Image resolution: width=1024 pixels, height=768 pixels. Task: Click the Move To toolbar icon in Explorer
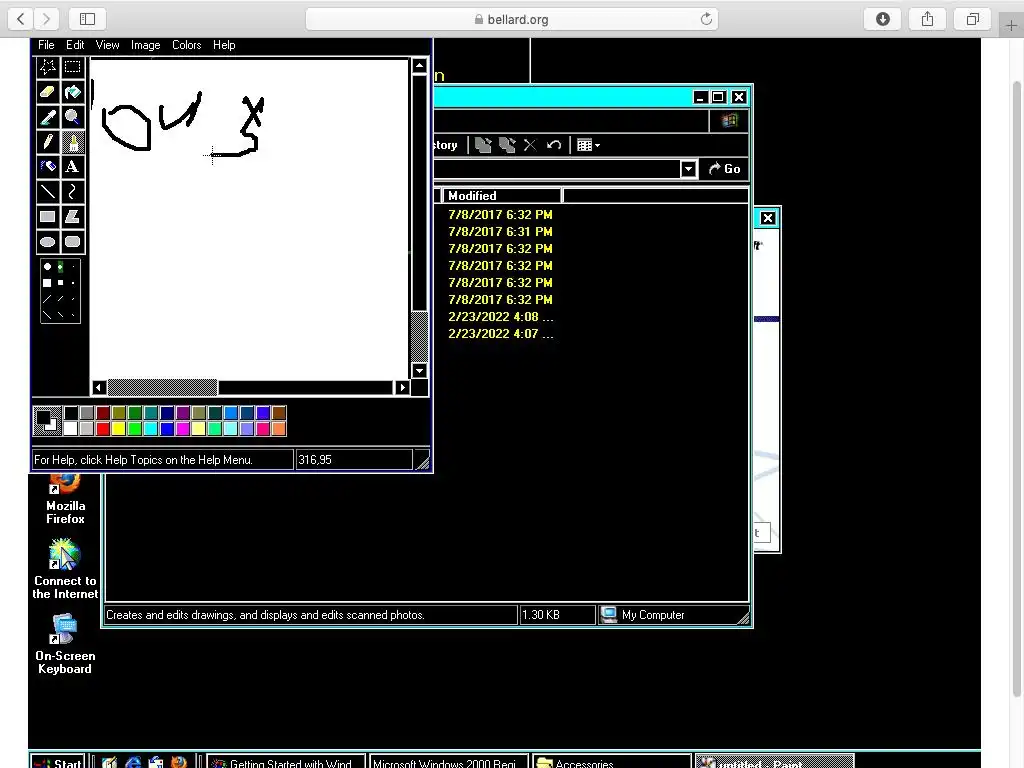[483, 145]
